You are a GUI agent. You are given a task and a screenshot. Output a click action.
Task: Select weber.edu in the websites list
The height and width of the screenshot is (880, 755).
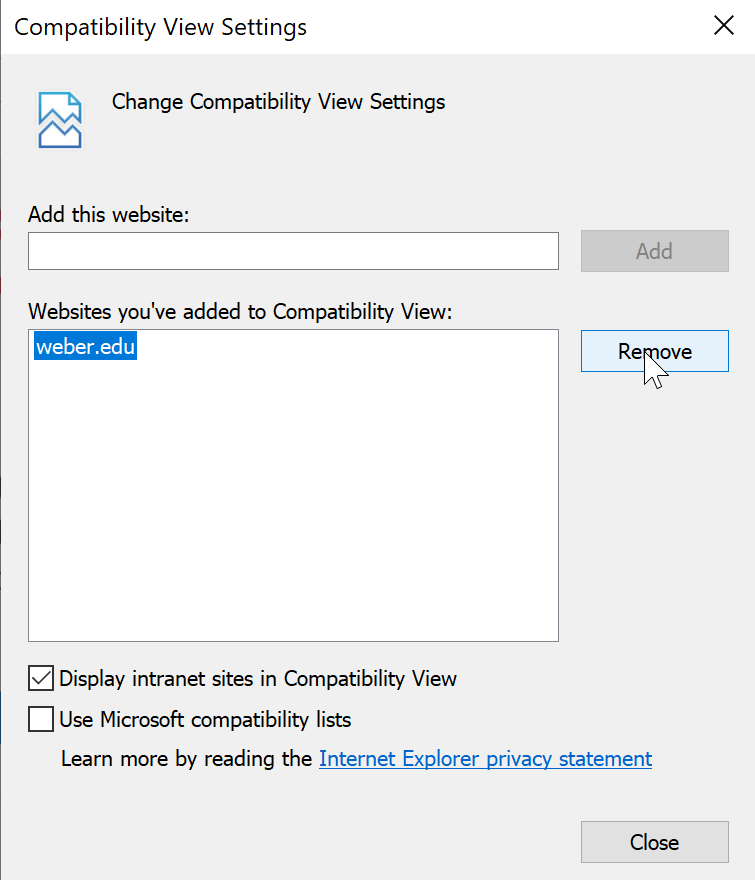tap(85, 348)
